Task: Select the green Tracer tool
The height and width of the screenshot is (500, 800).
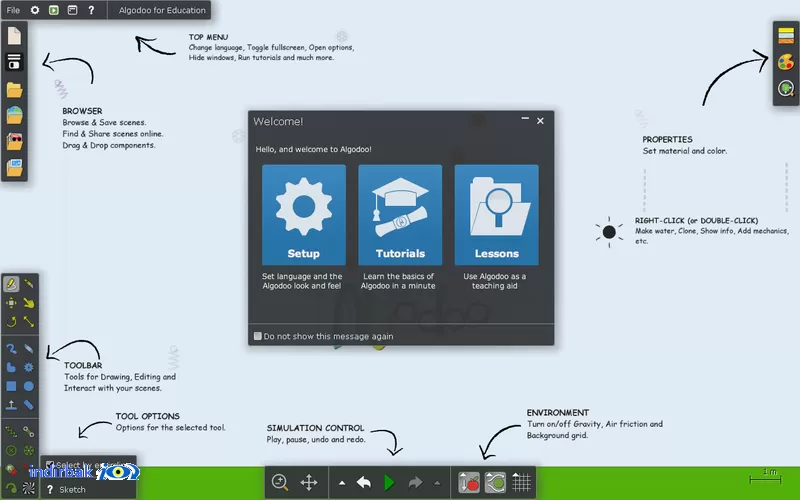Action: 11,488
